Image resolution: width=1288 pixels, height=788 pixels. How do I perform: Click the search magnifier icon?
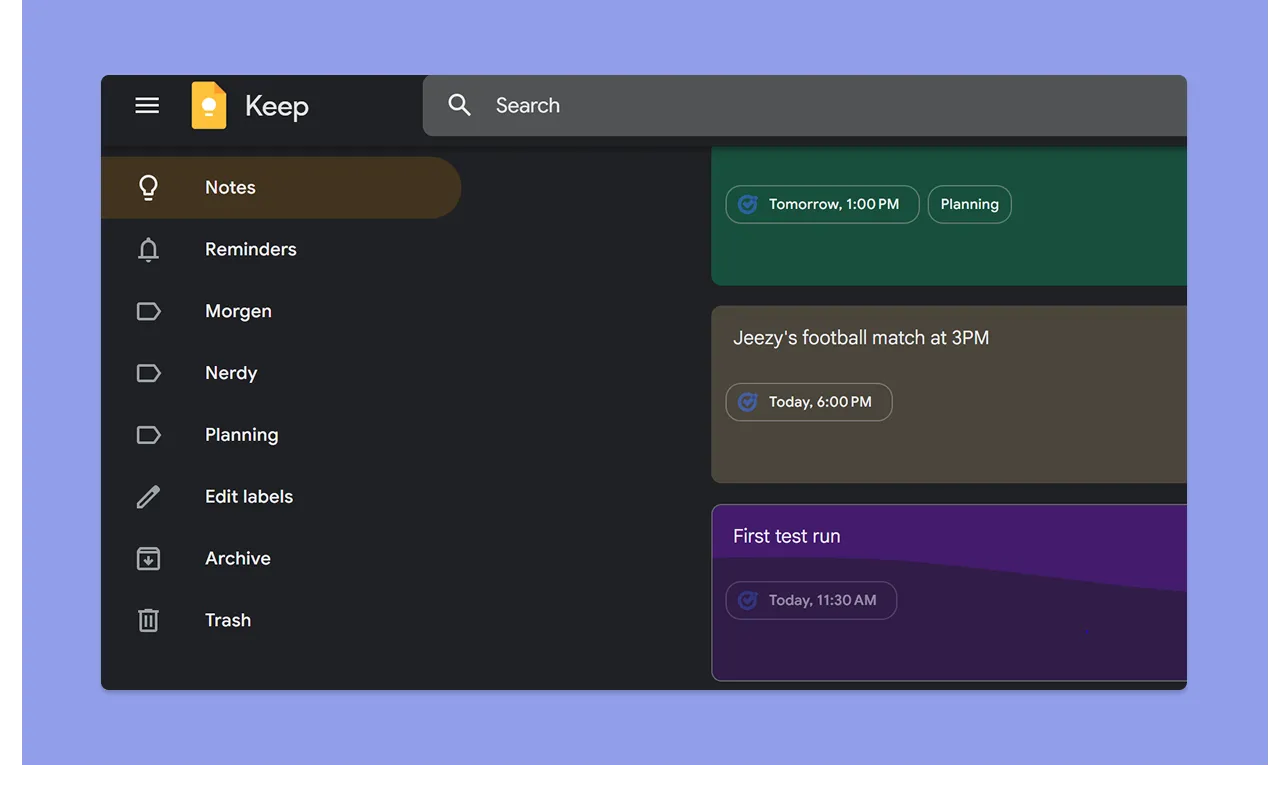pos(459,104)
